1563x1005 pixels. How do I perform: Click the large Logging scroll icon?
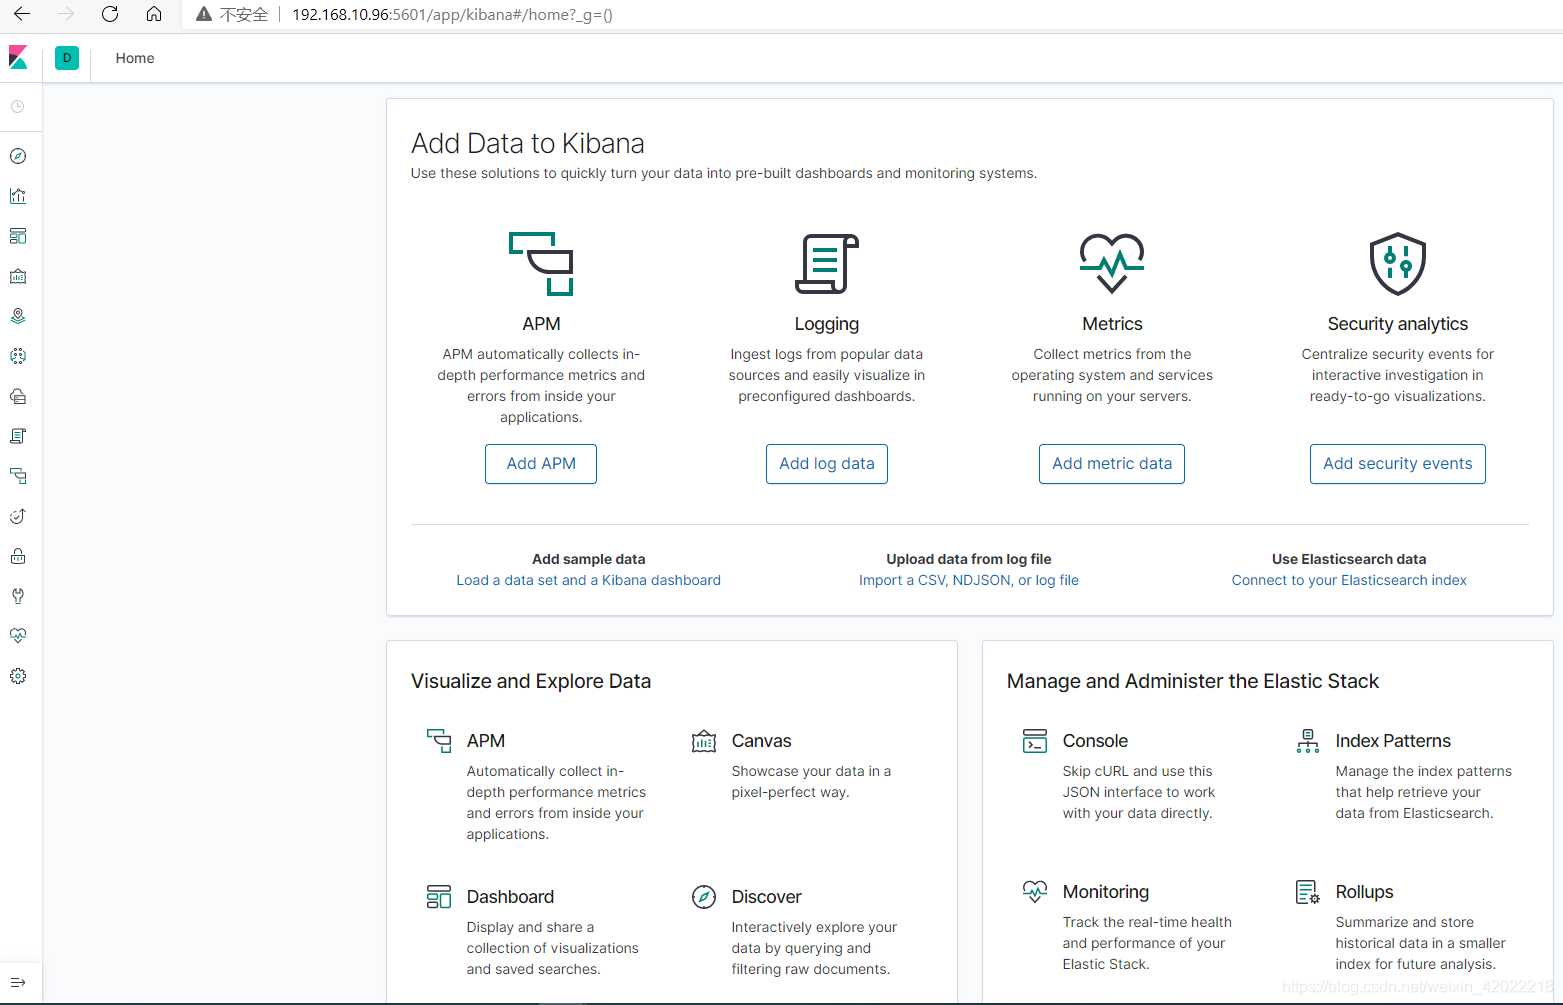click(827, 264)
